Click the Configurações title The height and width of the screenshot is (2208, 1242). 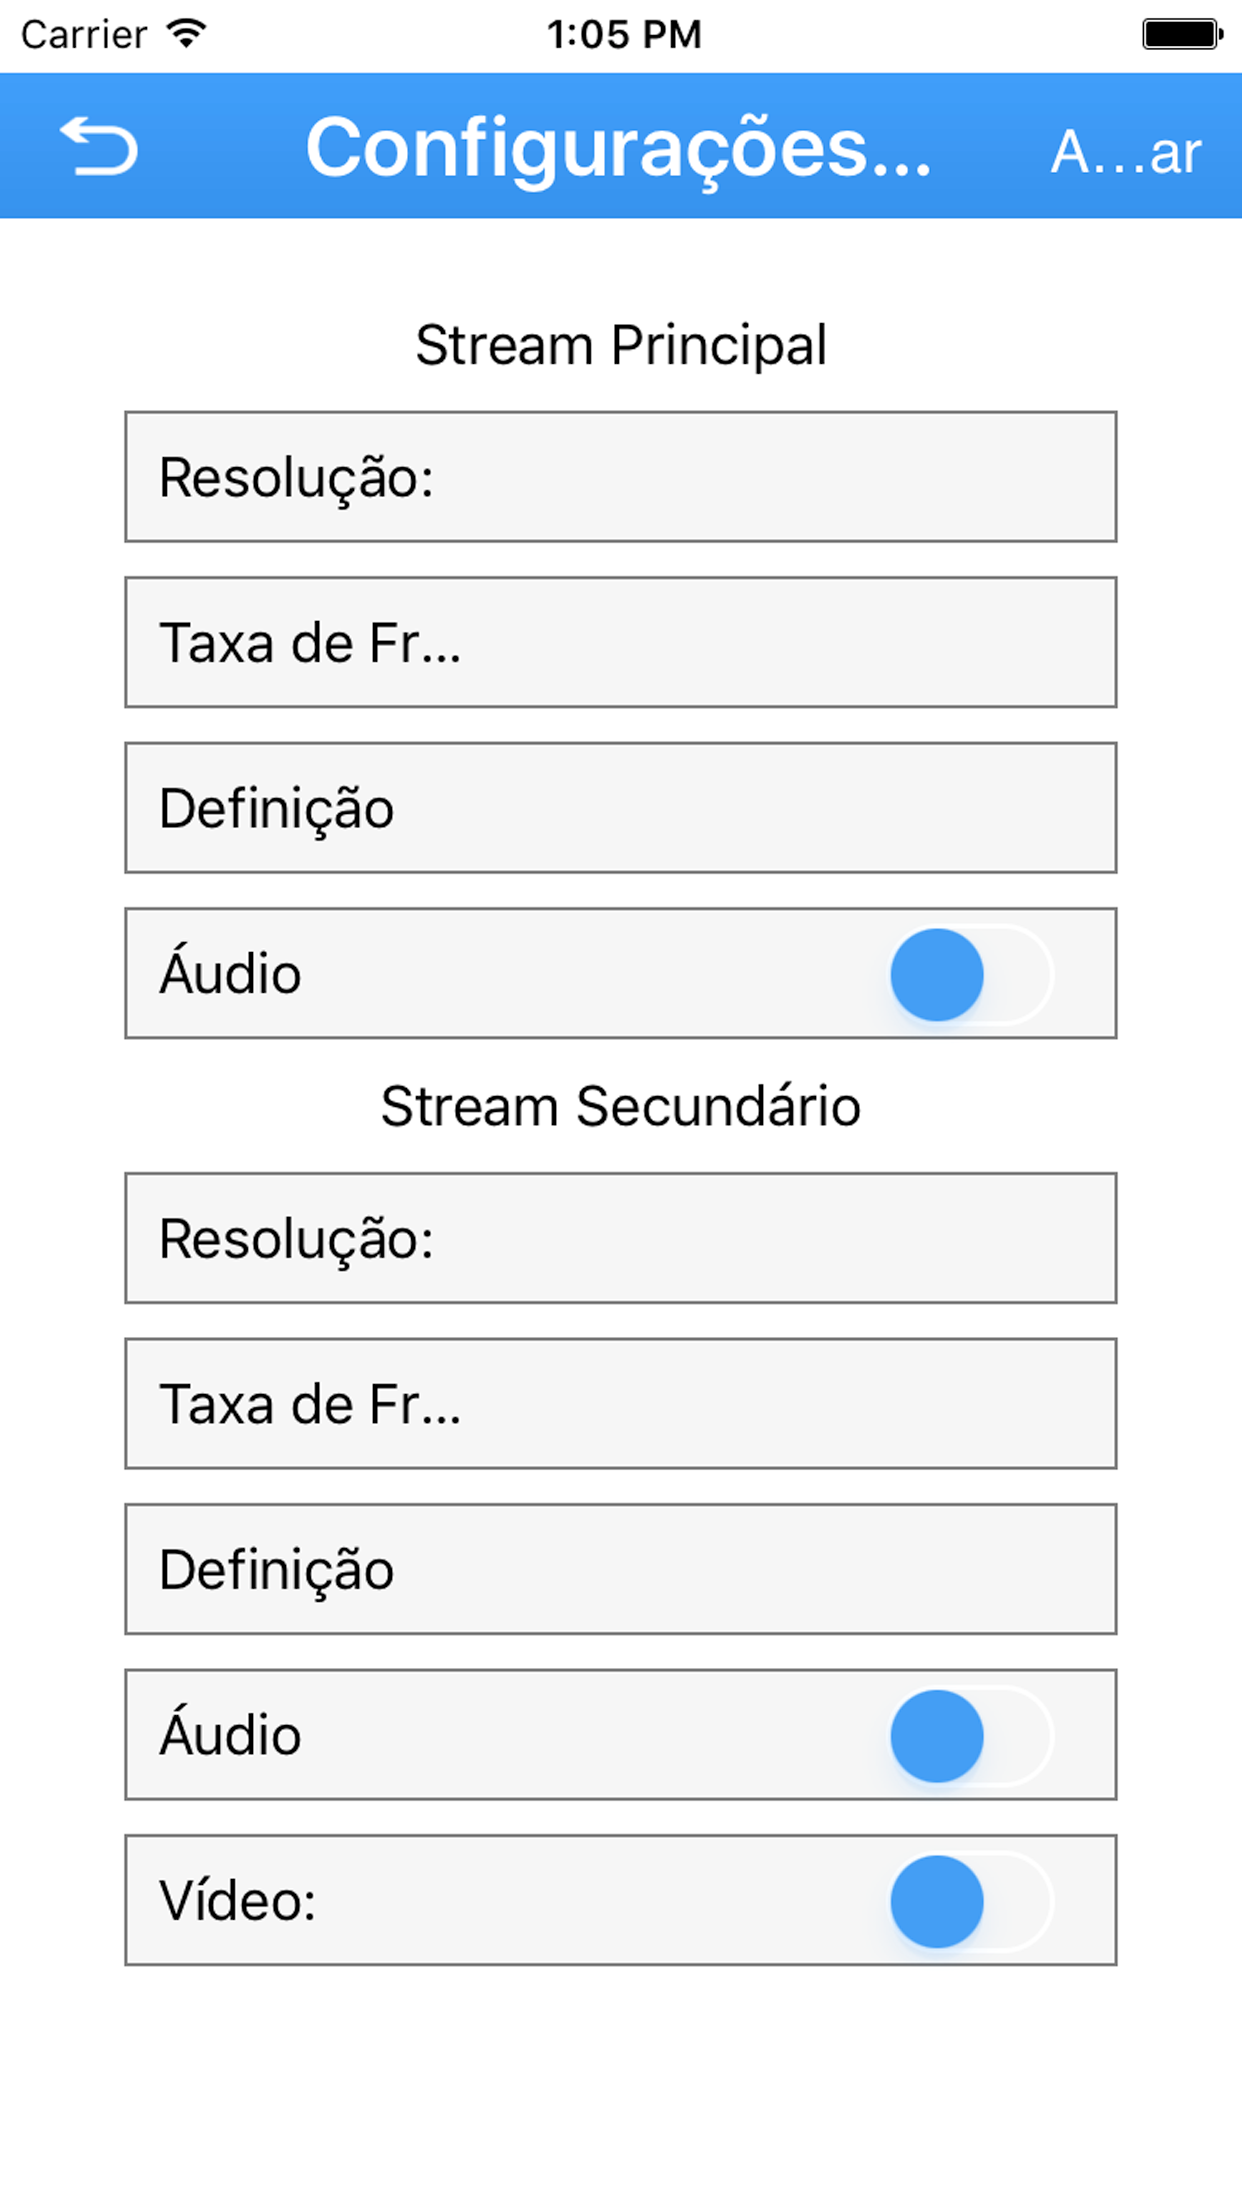coord(619,148)
